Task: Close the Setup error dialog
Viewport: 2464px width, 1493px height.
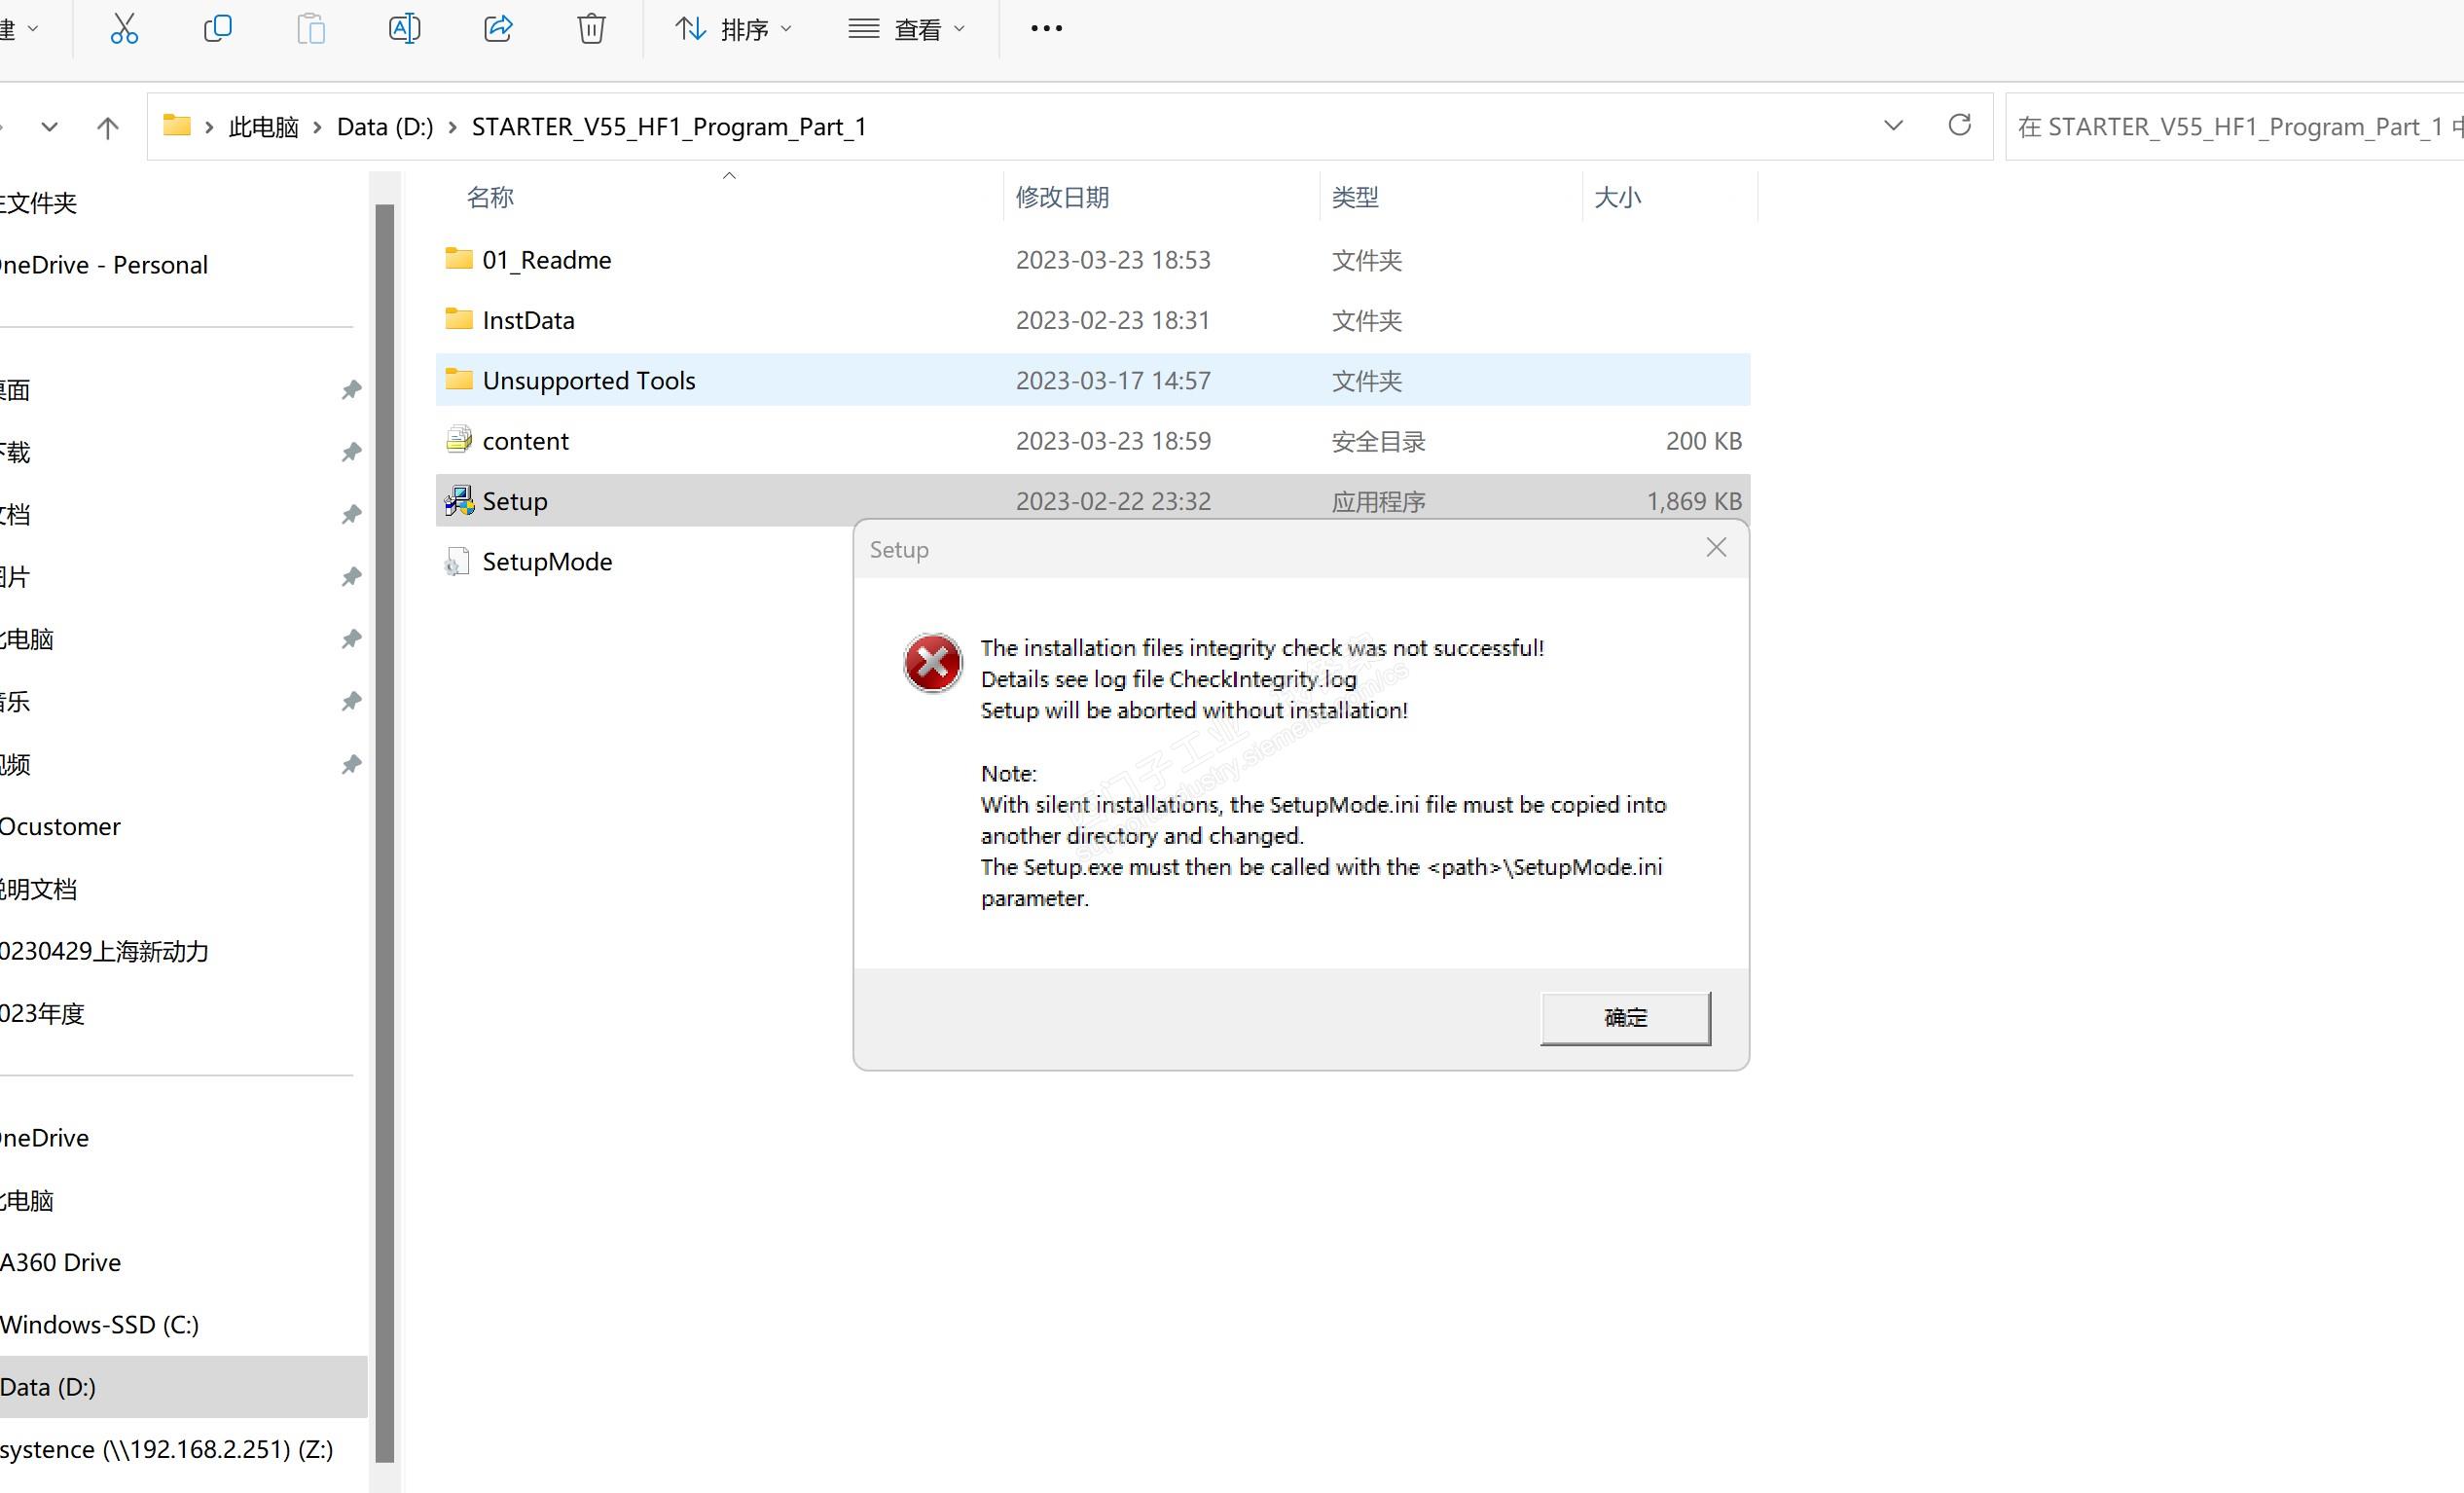Action: point(1716,548)
